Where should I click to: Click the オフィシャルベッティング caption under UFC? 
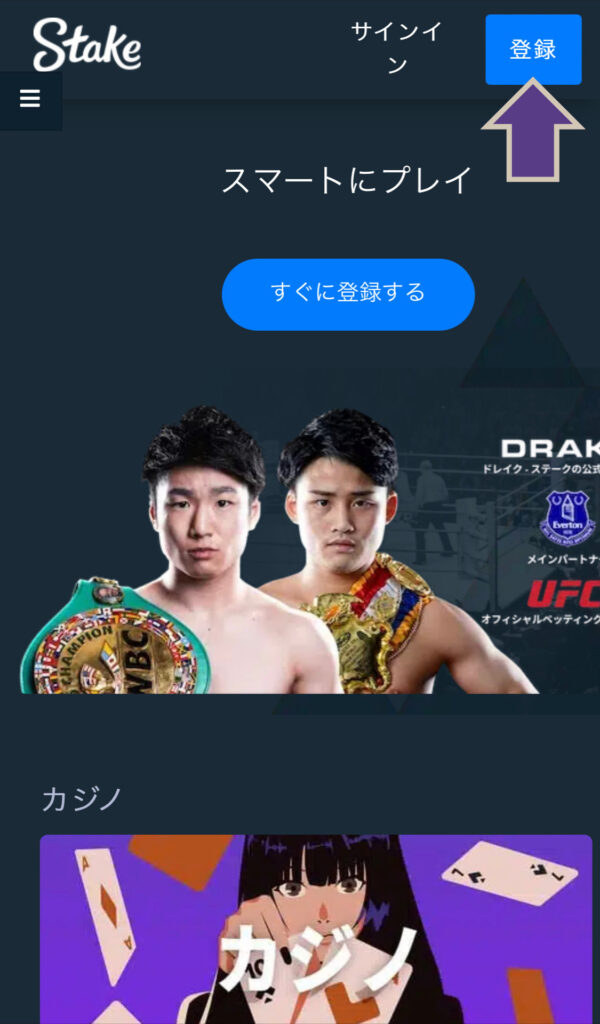541,618
